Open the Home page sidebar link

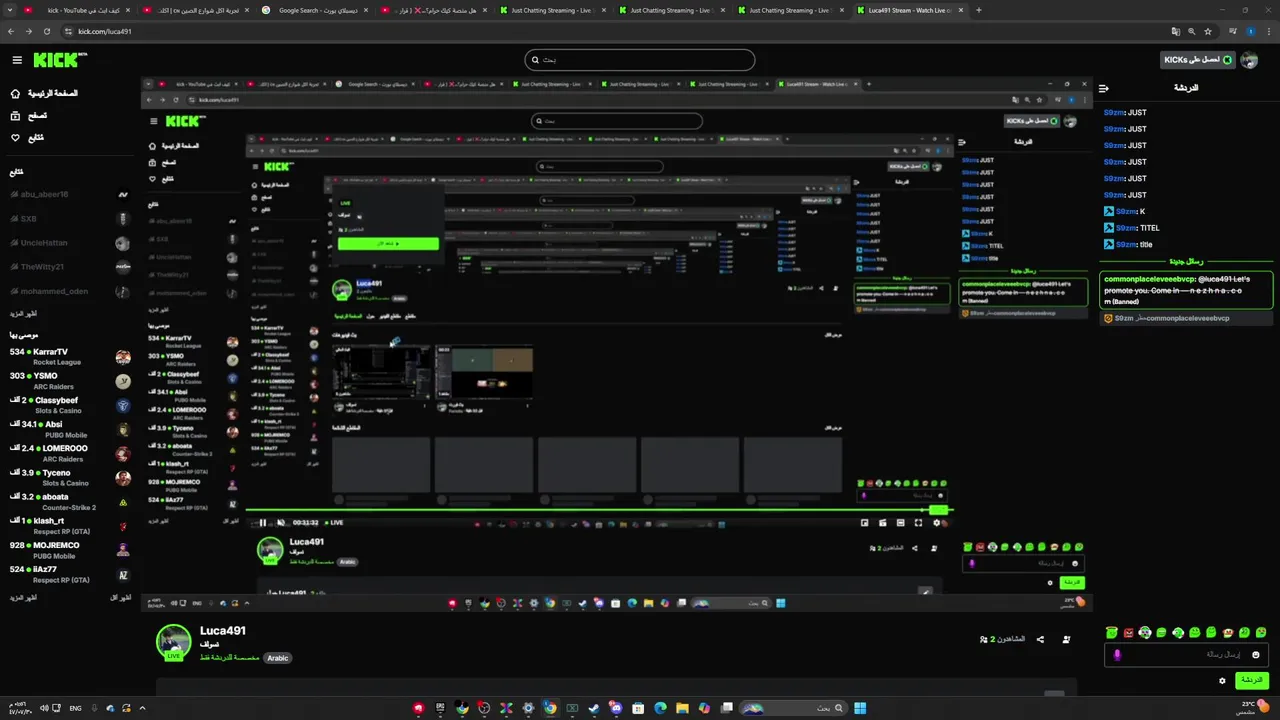pos(44,93)
